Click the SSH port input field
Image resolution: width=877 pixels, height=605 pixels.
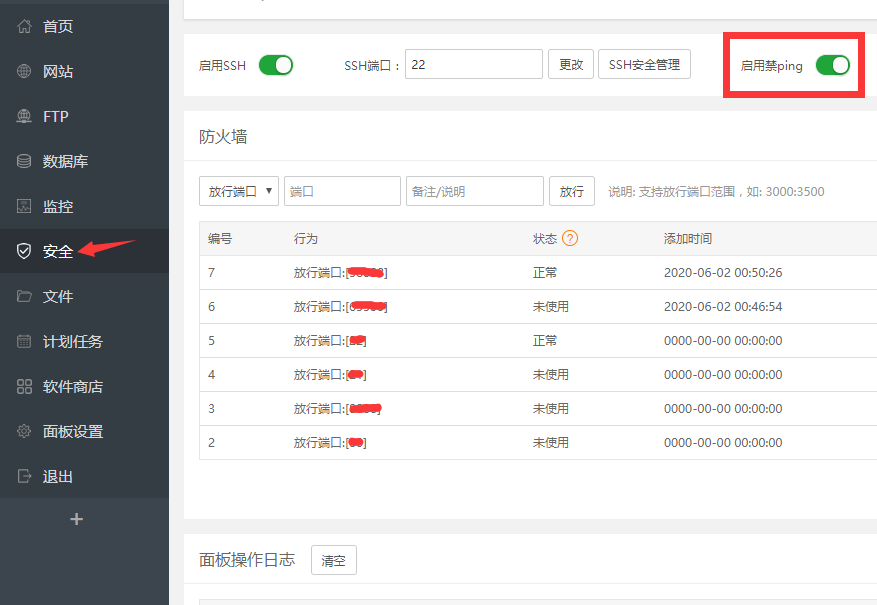tap(473, 63)
